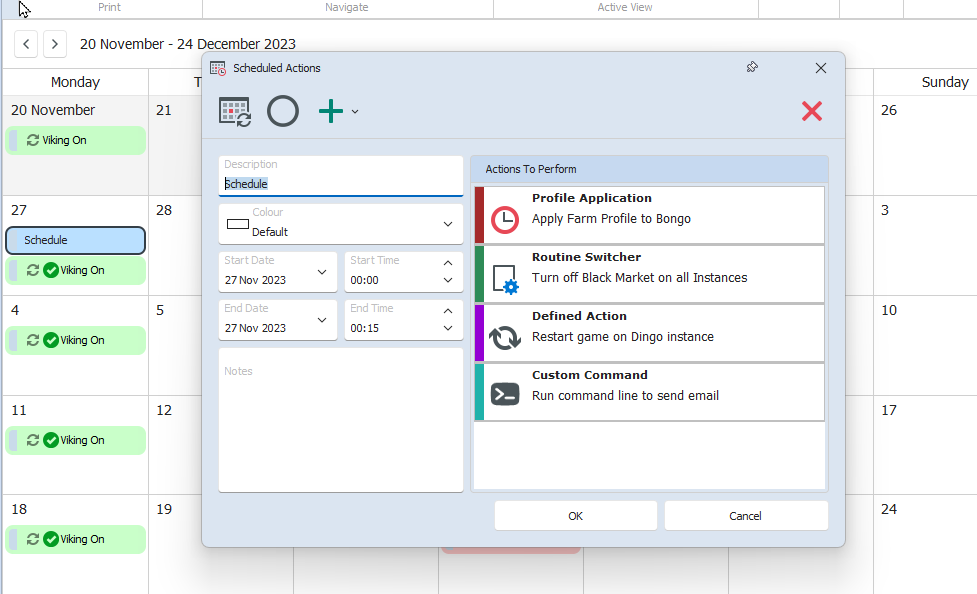Click the green plus add action icon
This screenshot has height=594, width=977.
pyautogui.click(x=331, y=112)
